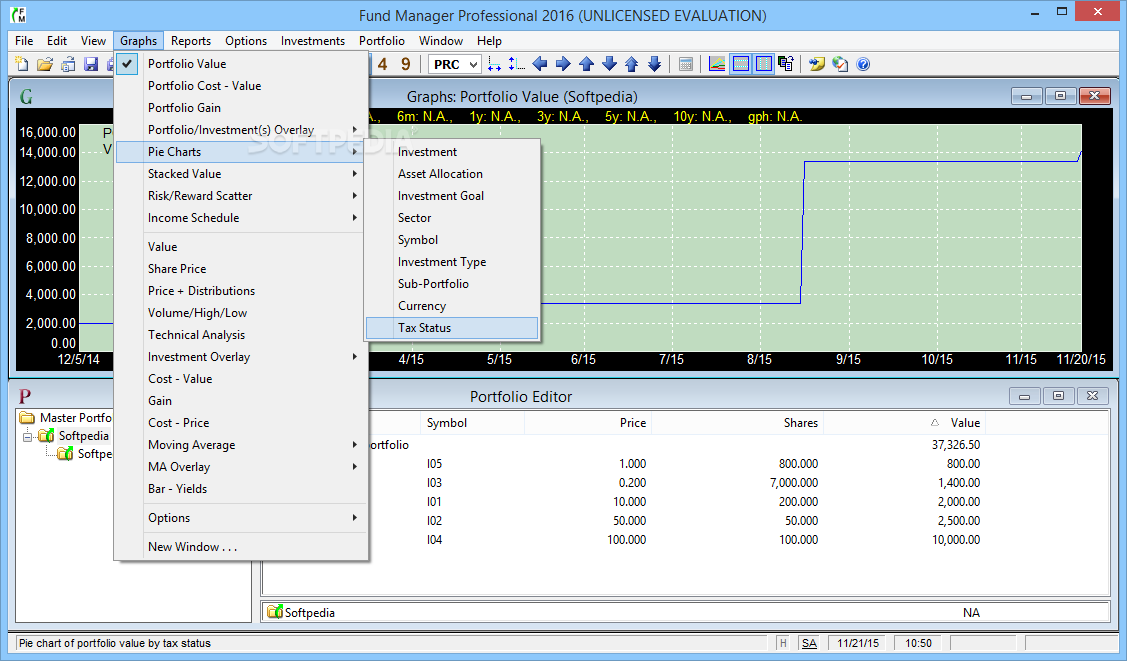Sort by the Value column header
Image resolution: width=1127 pixels, height=661 pixels.
pyautogui.click(x=903, y=423)
